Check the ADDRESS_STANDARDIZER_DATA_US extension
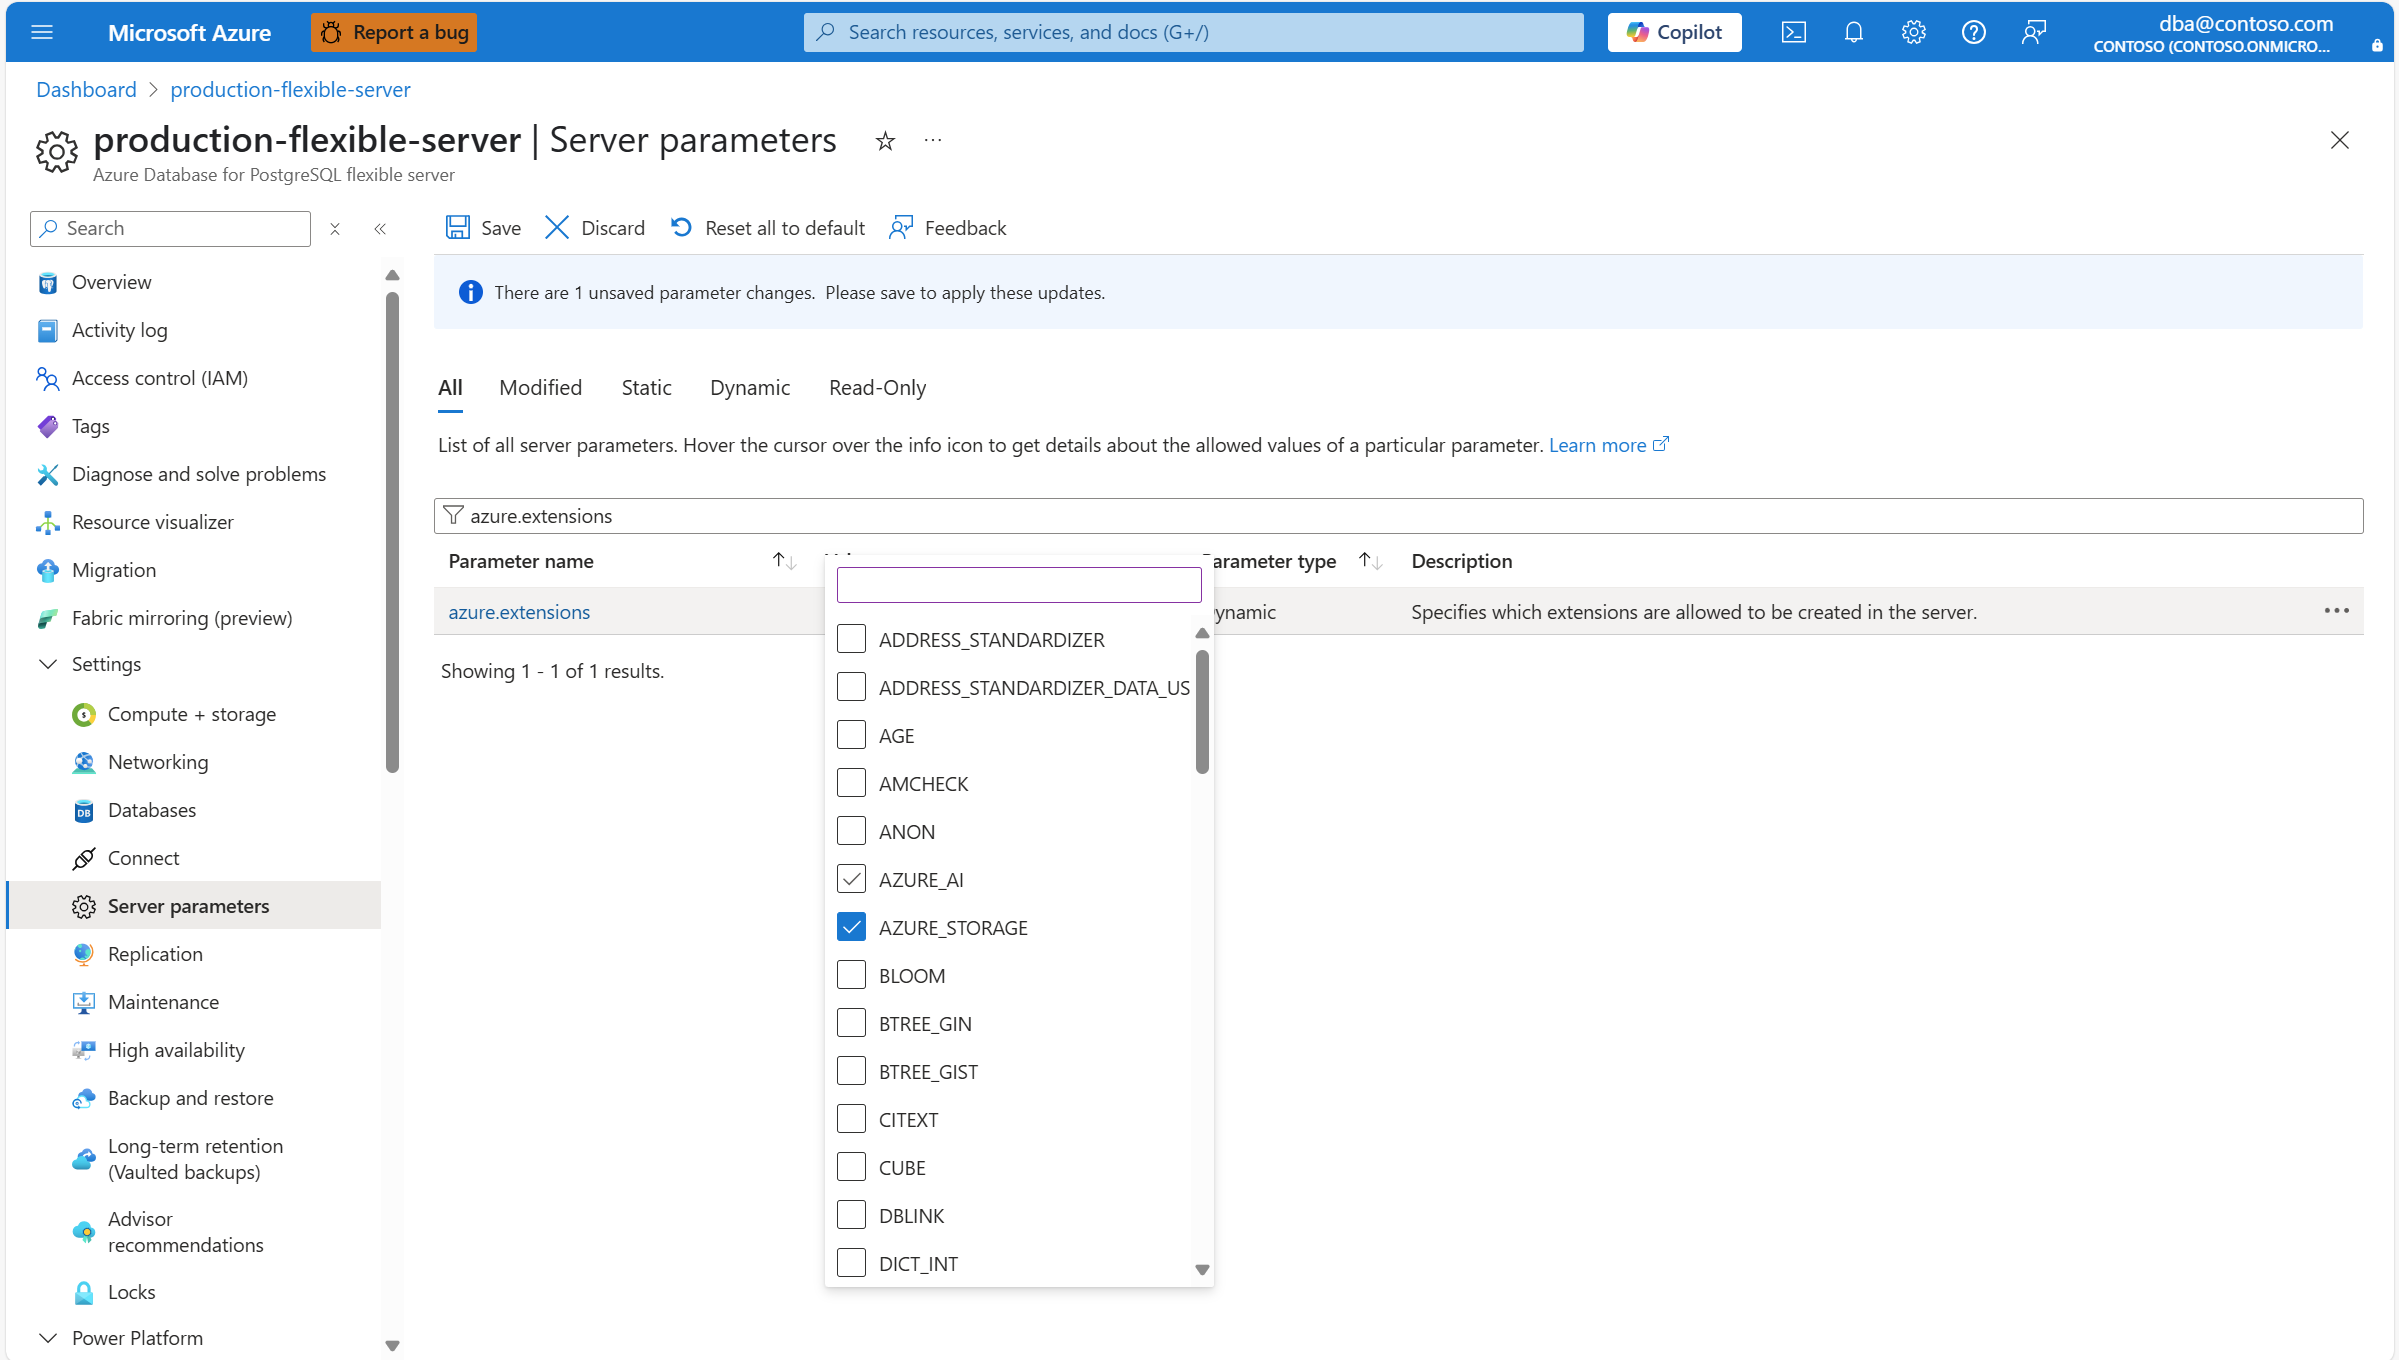The width and height of the screenshot is (2399, 1360). point(851,687)
